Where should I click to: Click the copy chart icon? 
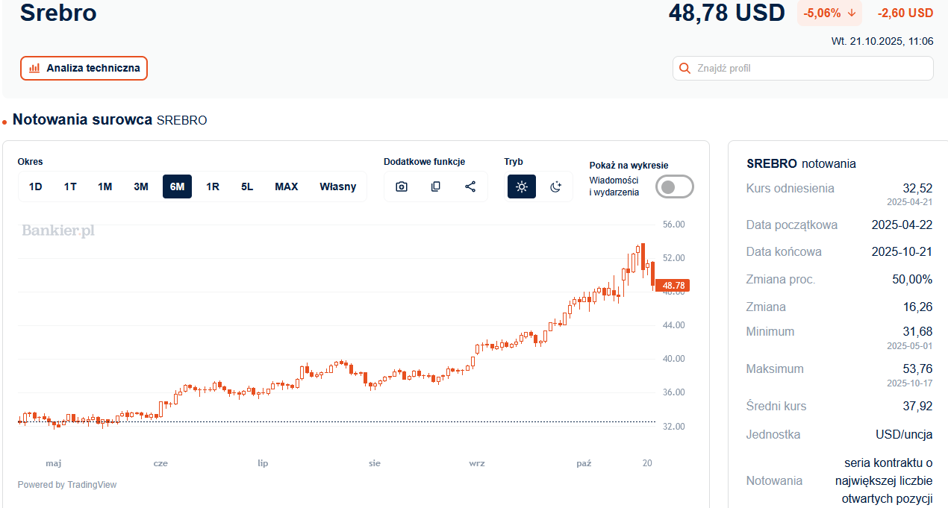coord(436,187)
